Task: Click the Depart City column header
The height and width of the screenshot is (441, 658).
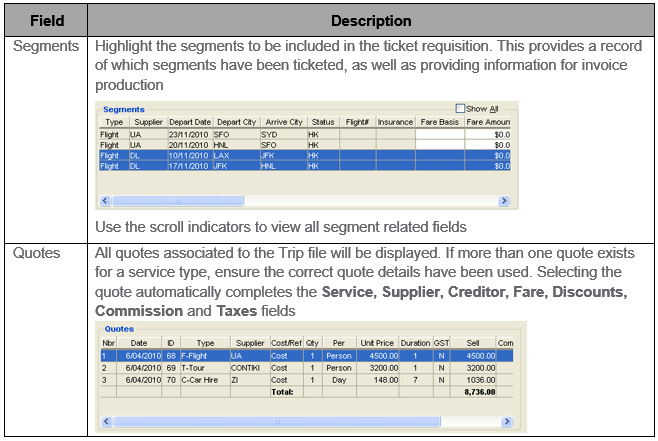Action: pyautogui.click(x=237, y=122)
